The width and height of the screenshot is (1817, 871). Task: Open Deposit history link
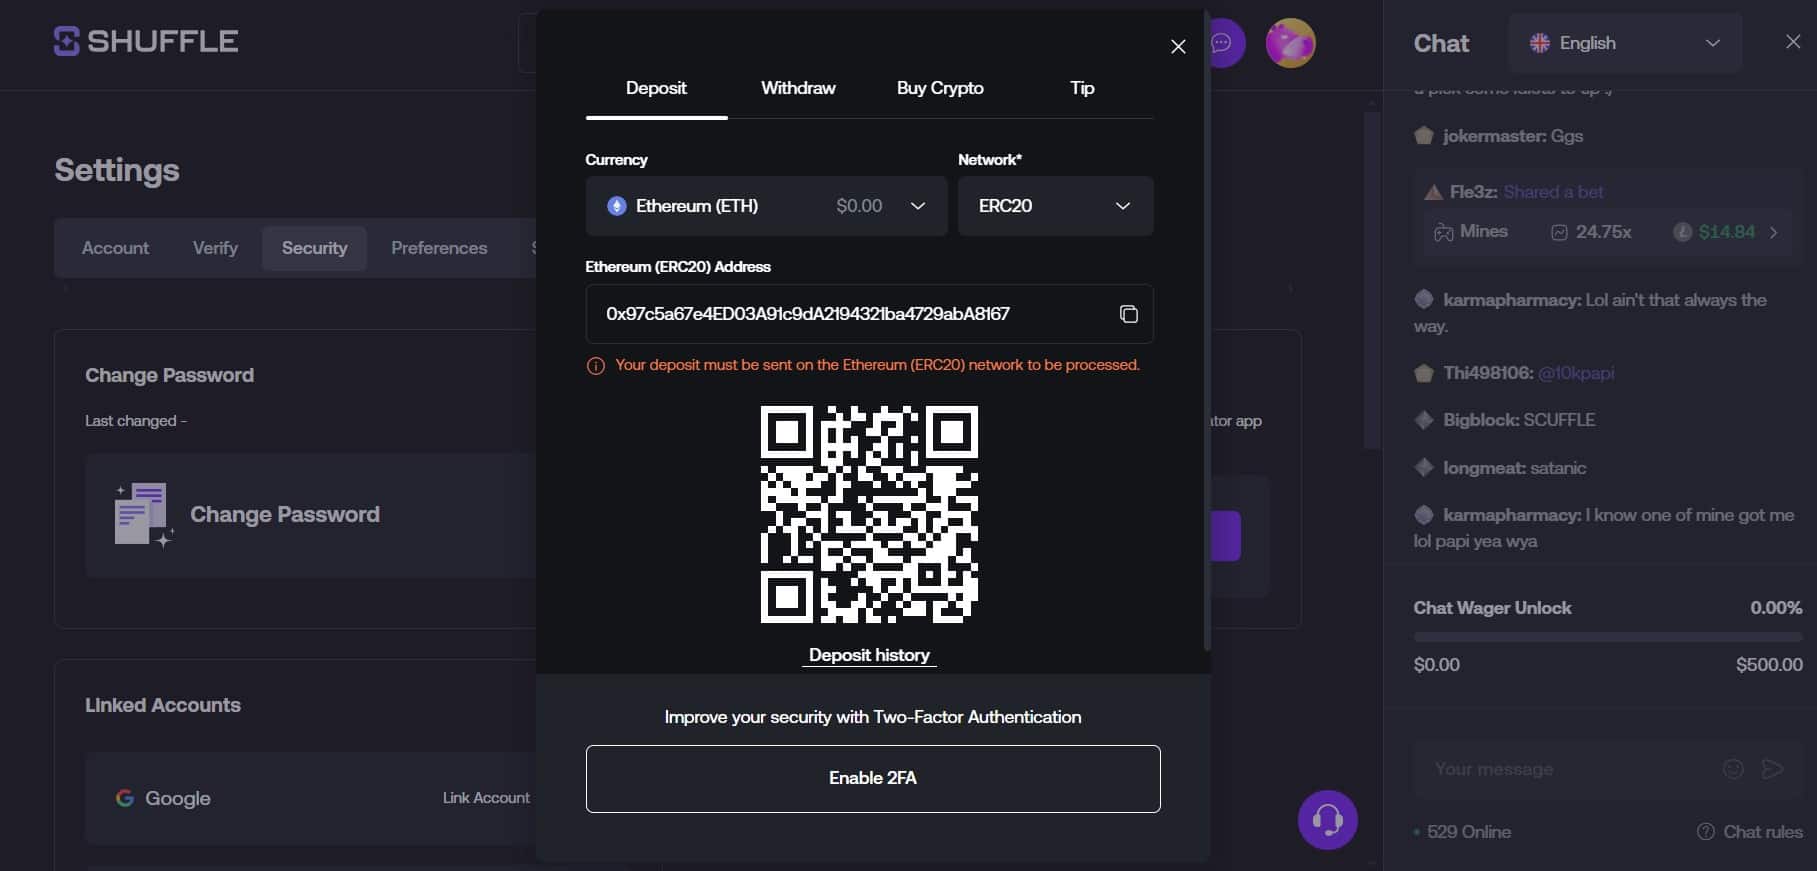point(869,655)
